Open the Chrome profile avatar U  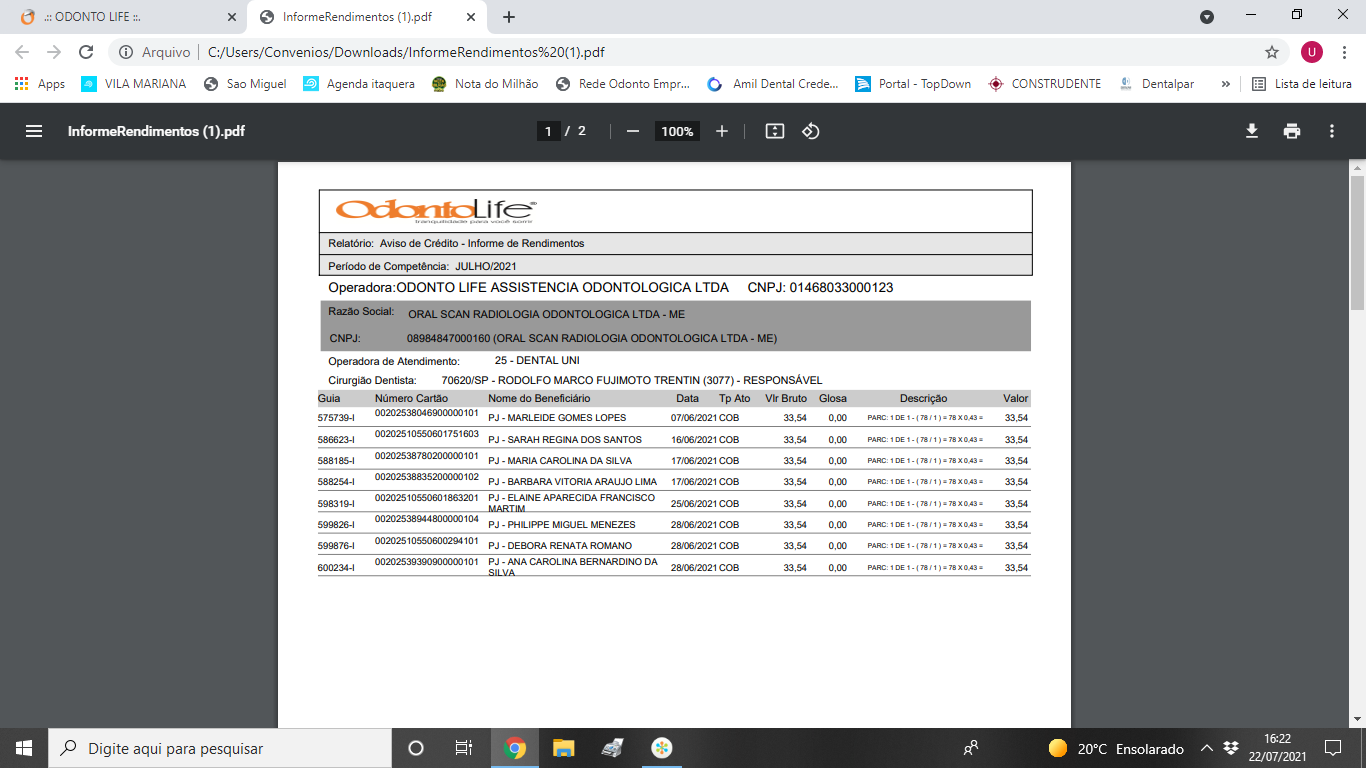[x=1312, y=52]
